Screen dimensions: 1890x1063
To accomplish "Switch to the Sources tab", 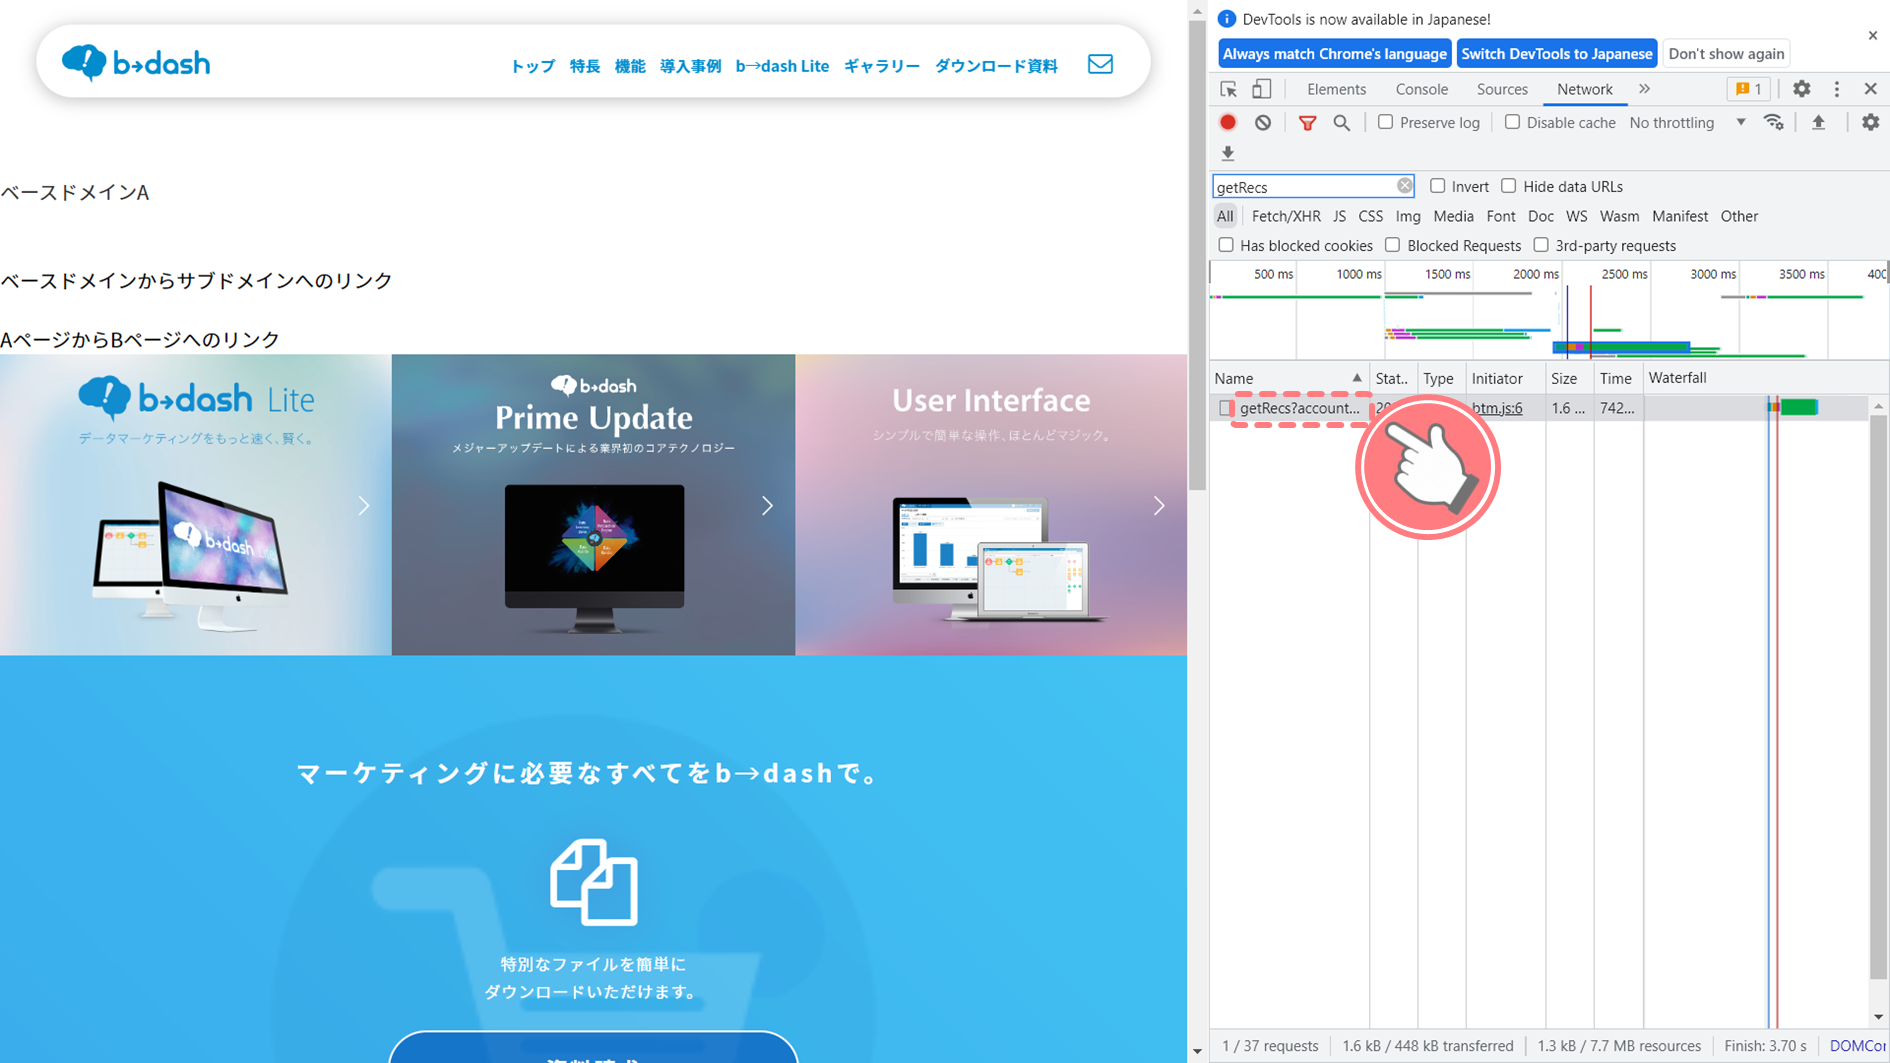I will point(1502,89).
